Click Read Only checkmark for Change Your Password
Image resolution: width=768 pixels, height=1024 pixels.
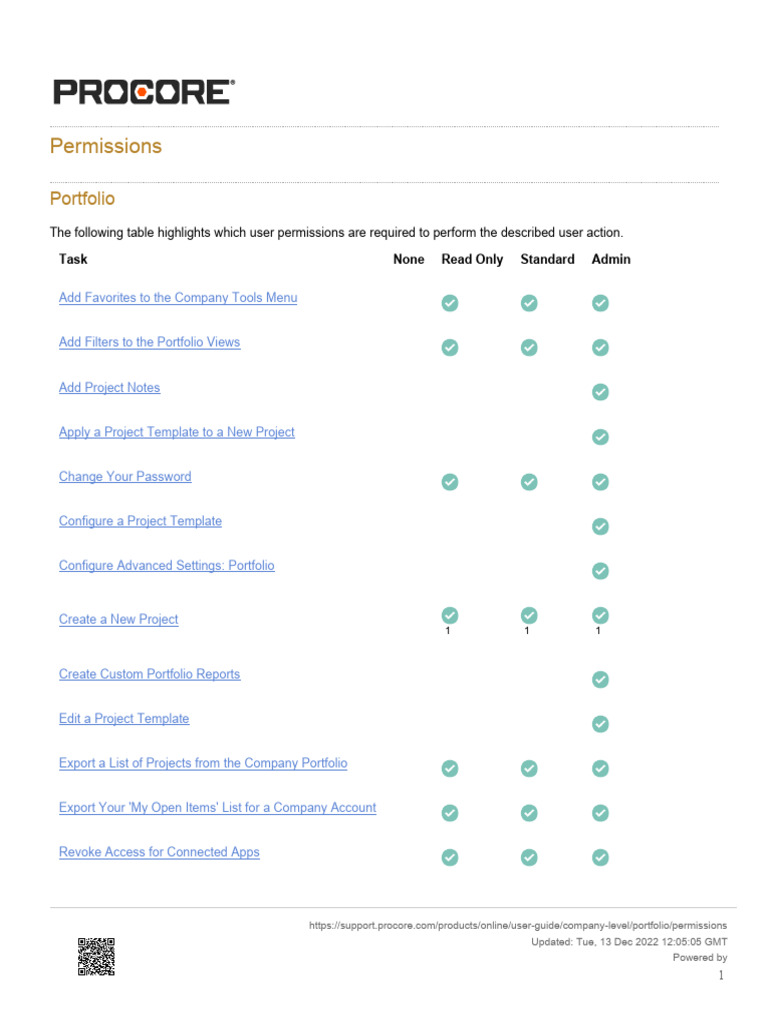pyautogui.click(x=450, y=482)
